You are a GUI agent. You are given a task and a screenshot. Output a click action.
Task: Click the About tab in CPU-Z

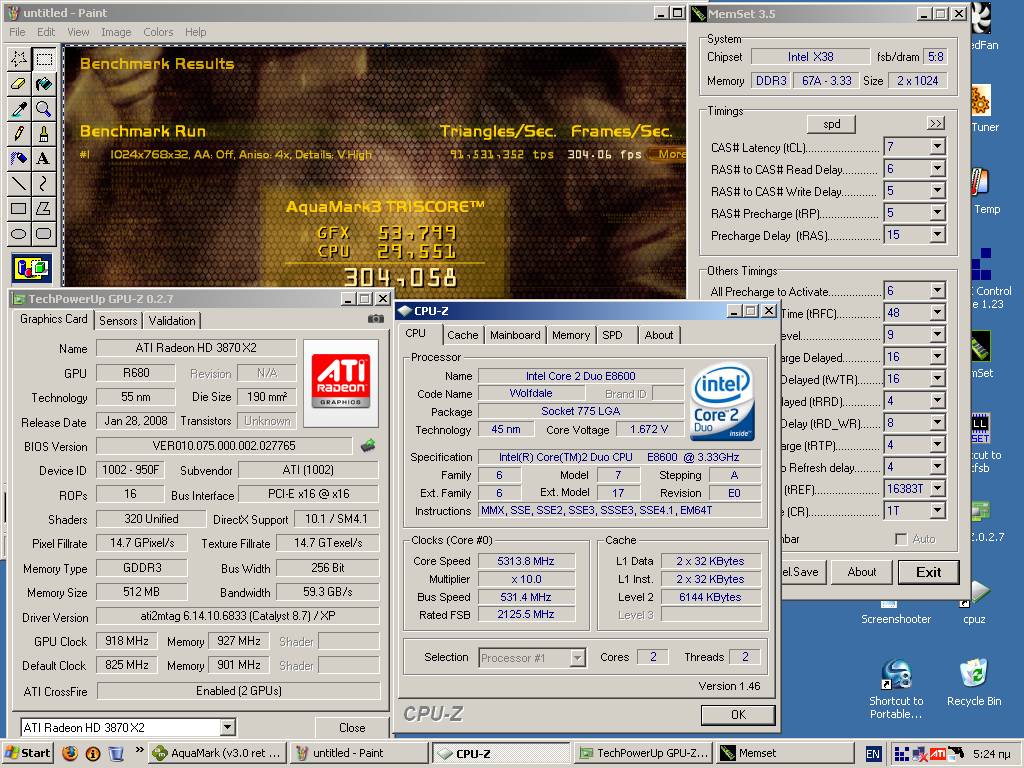(658, 335)
